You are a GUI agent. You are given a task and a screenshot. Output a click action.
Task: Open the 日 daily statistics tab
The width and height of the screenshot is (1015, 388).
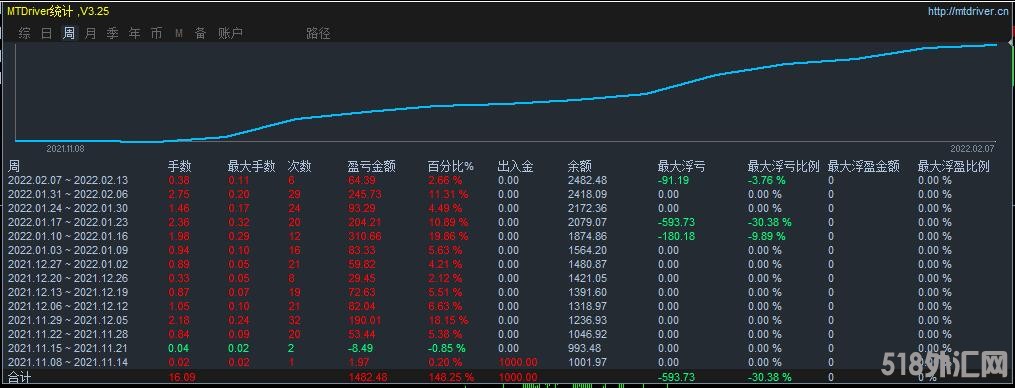pyautogui.click(x=47, y=33)
